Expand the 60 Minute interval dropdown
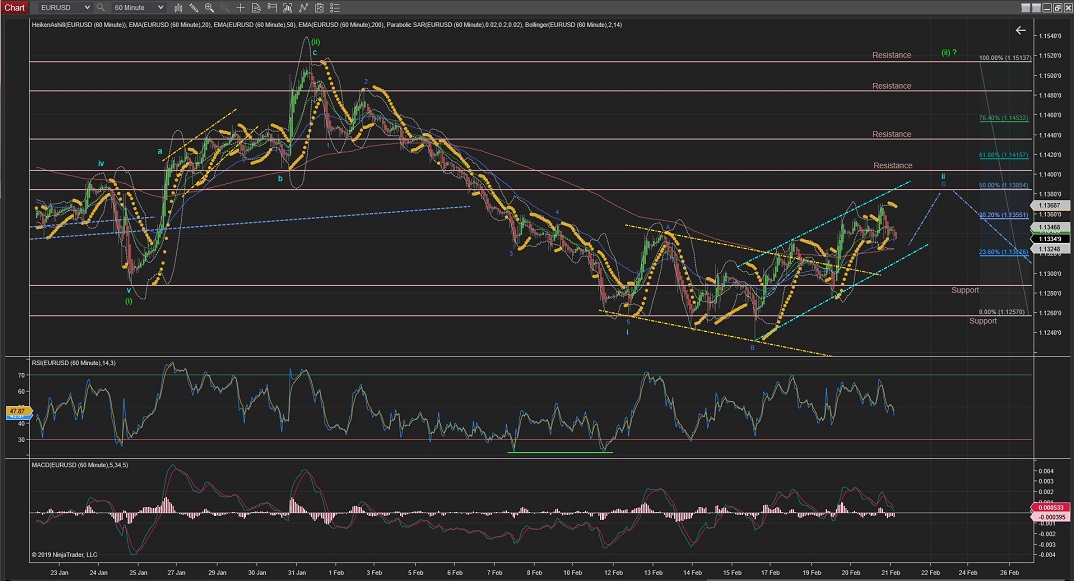Screen dimensions: 1074x581 (x=160, y=7)
